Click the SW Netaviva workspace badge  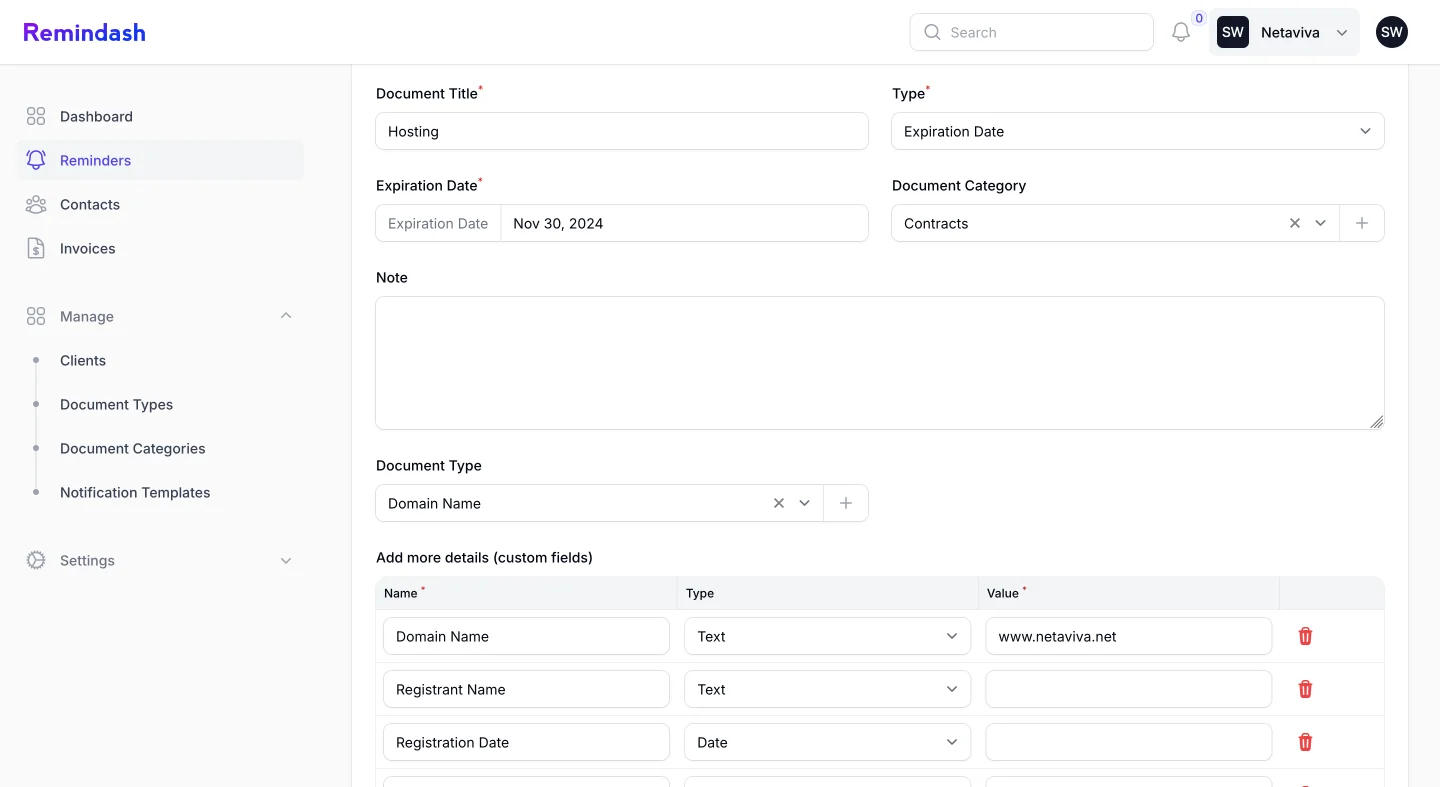click(x=1233, y=32)
